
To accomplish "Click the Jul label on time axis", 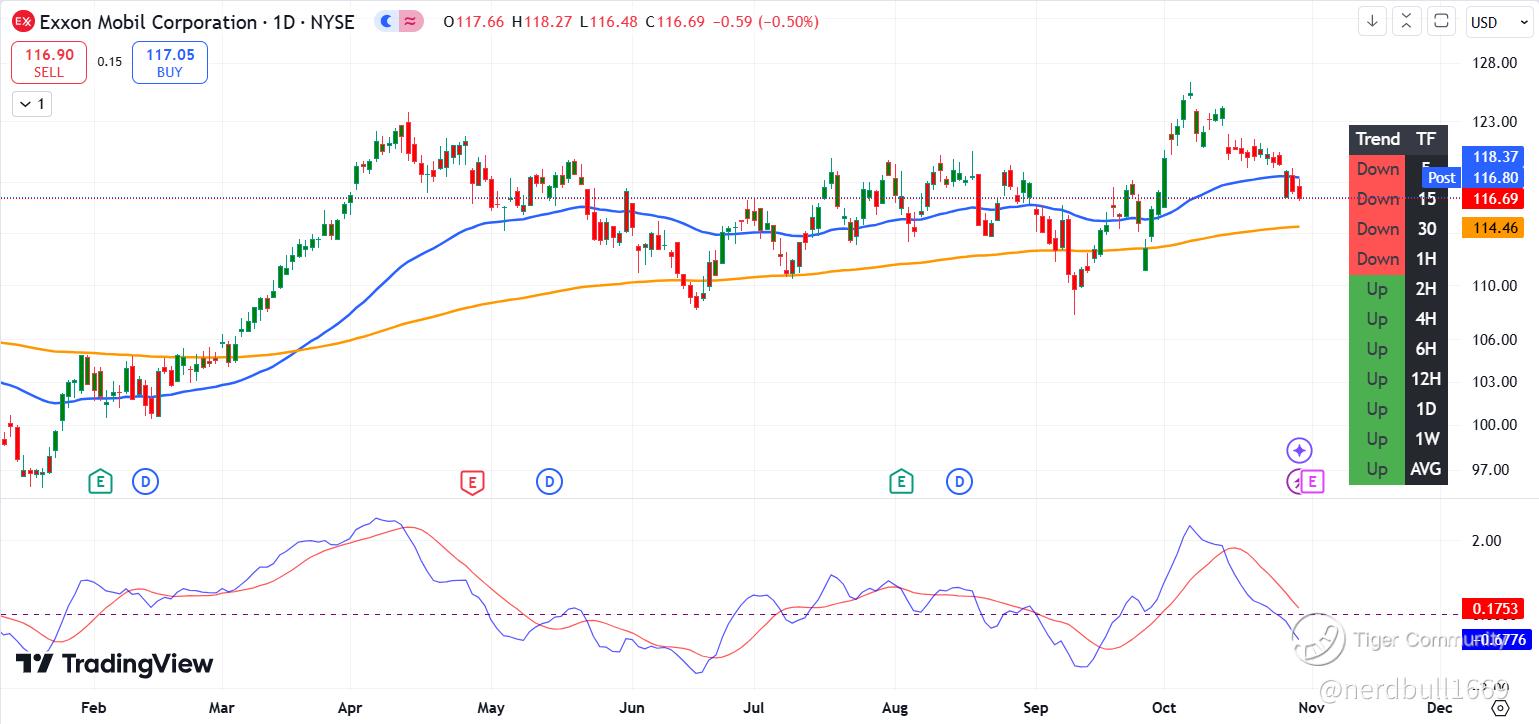I will click(x=756, y=708).
